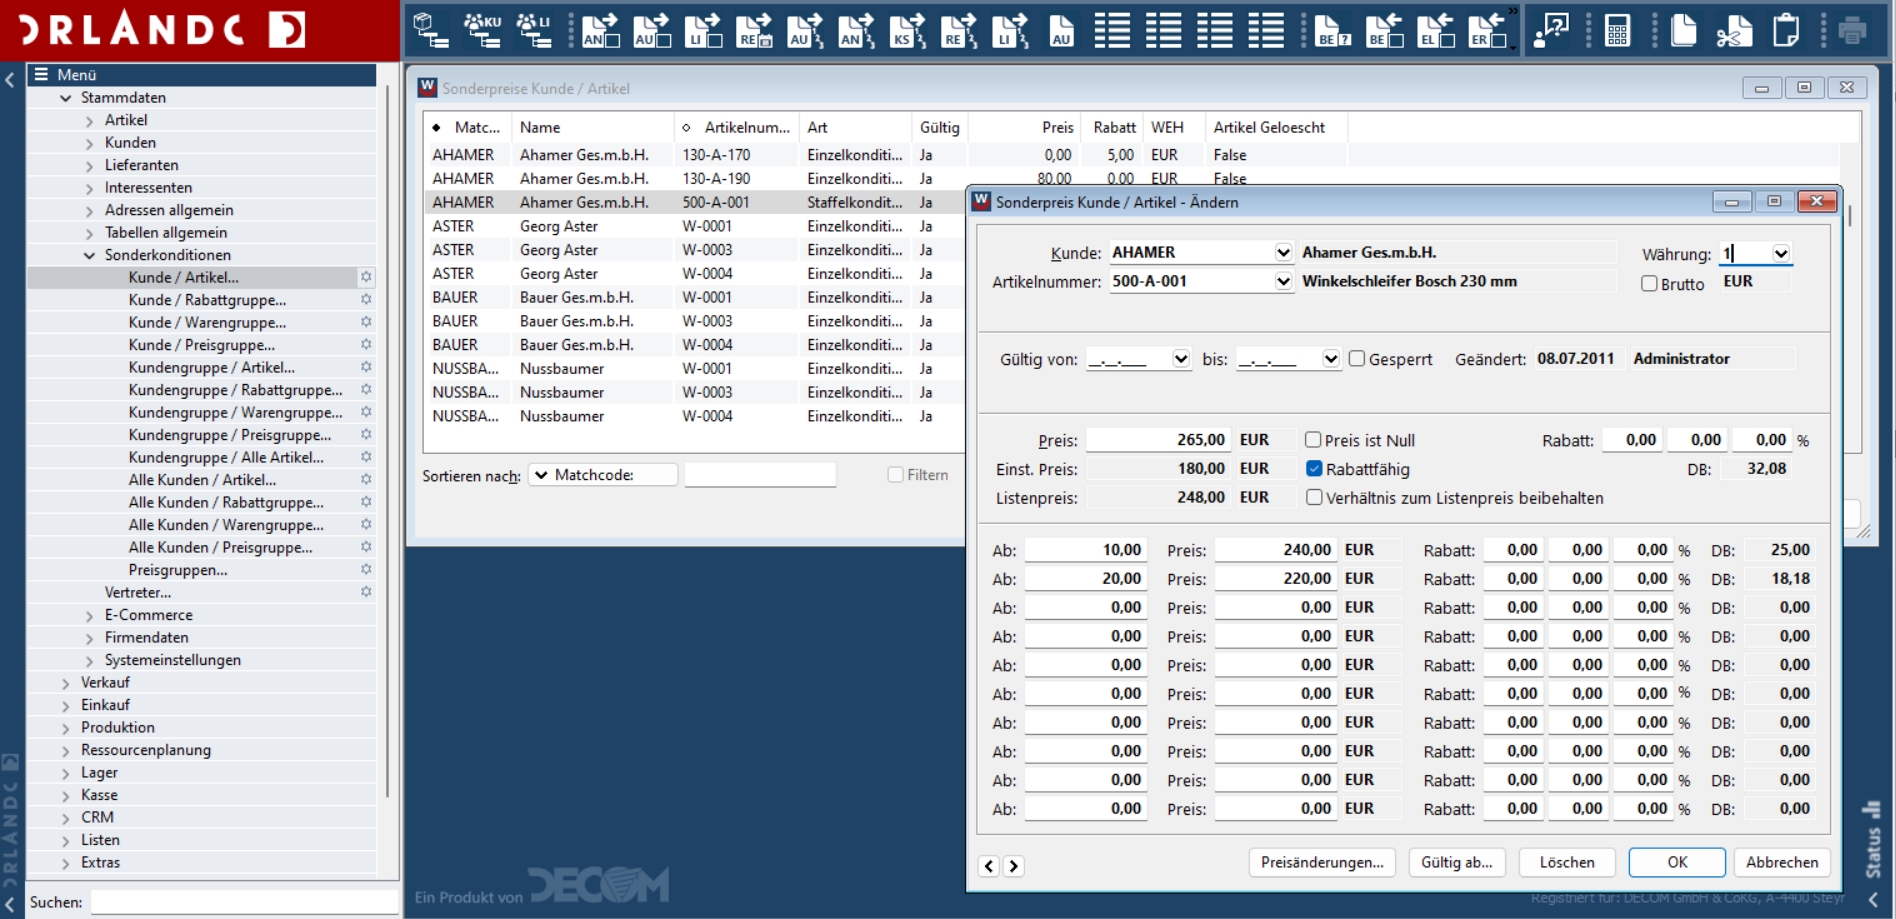
Task: Select Alle Kunden / Warengruppe... entry
Action: click(x=226, y=524)
